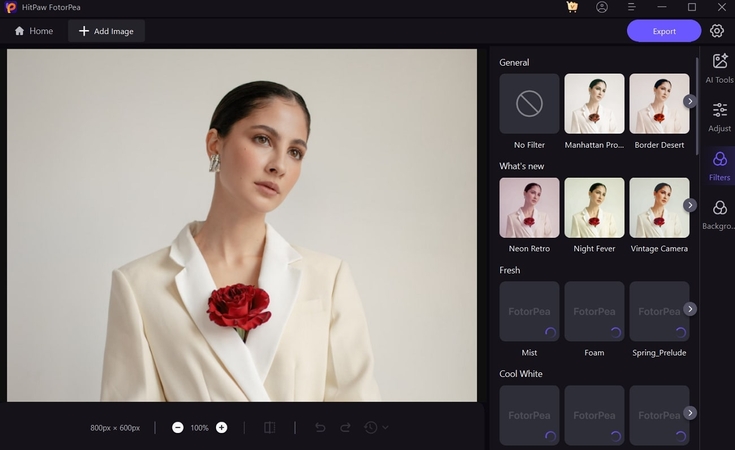Select the No Filter option

click(529, 104)
